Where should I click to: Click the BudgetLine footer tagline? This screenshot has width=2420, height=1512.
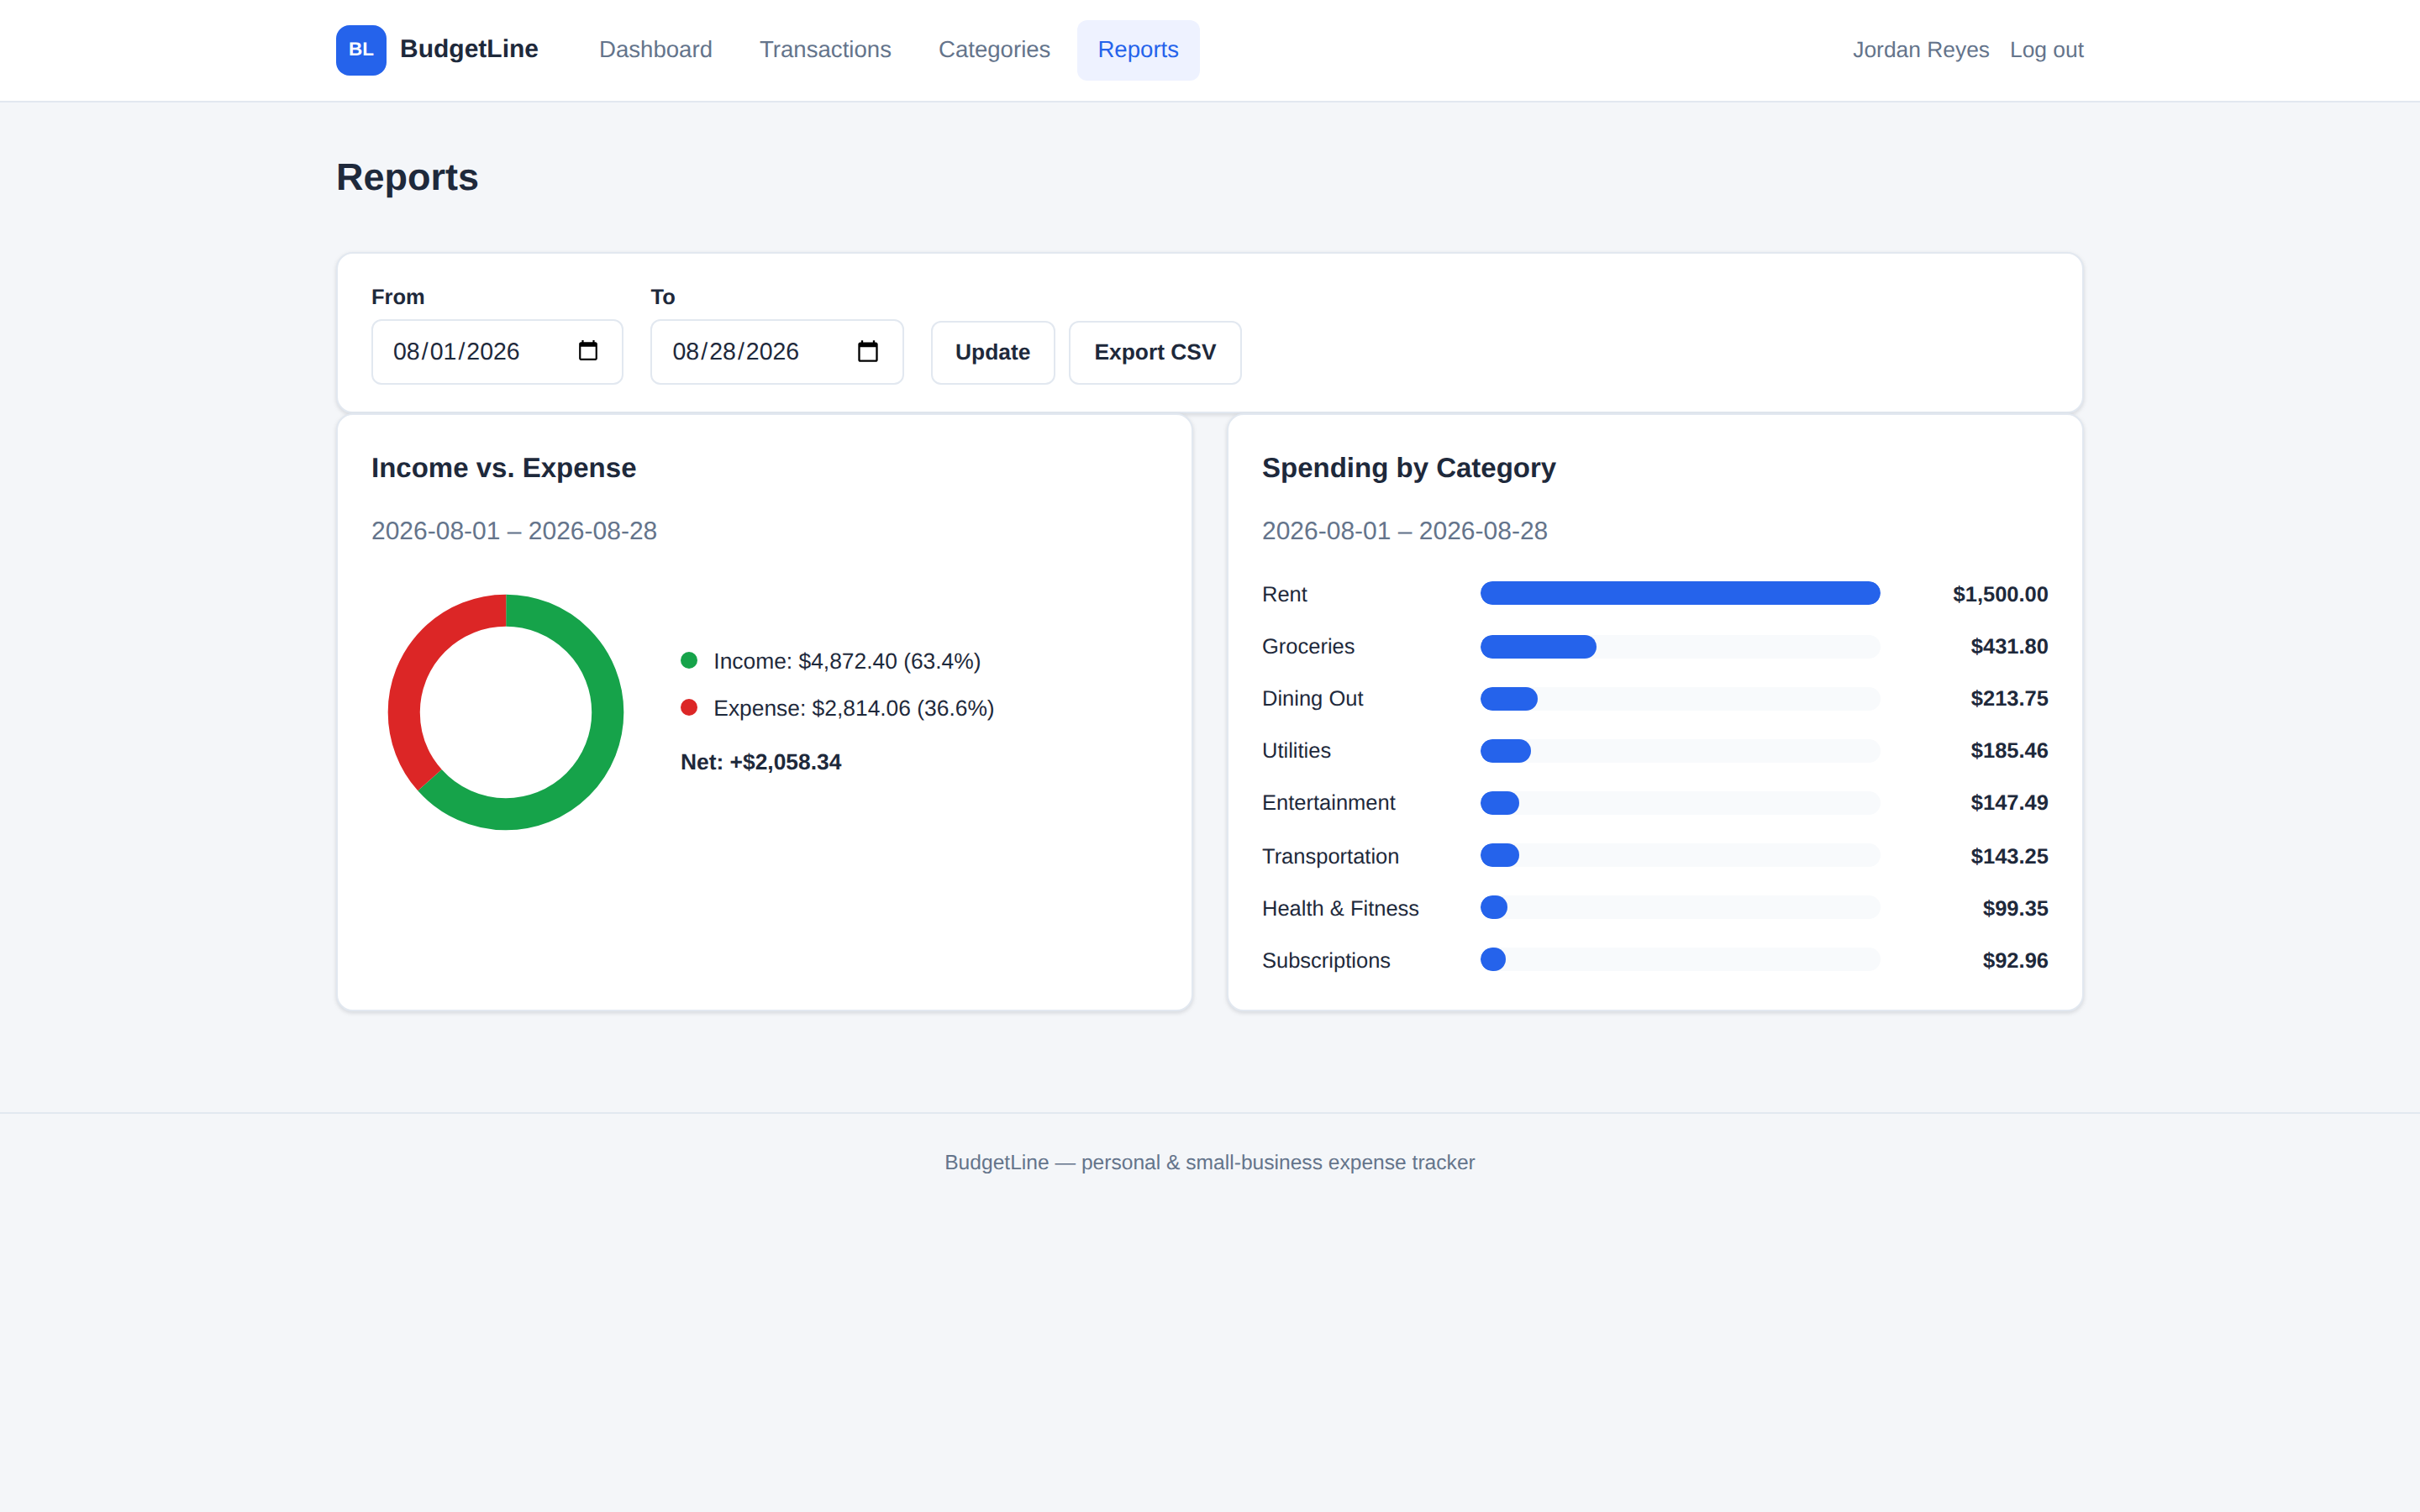pyautogui.click(x=1210, y=1162)
